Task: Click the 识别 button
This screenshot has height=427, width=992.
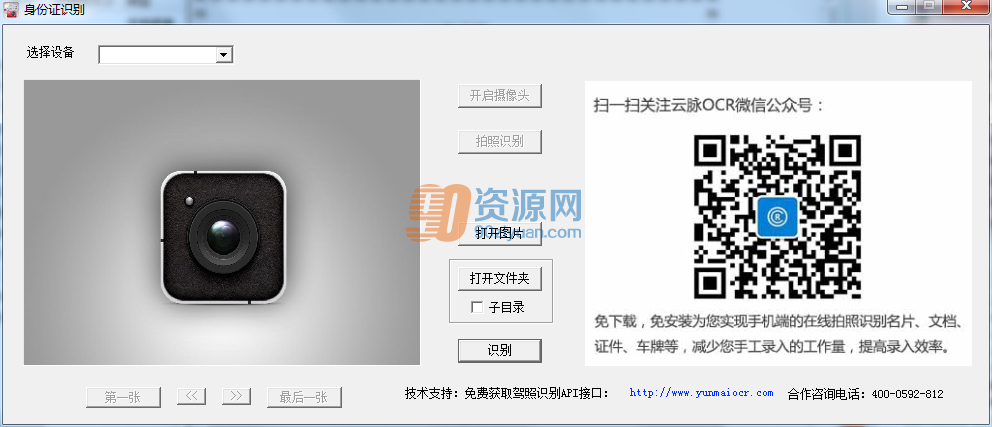Action: 500,350
